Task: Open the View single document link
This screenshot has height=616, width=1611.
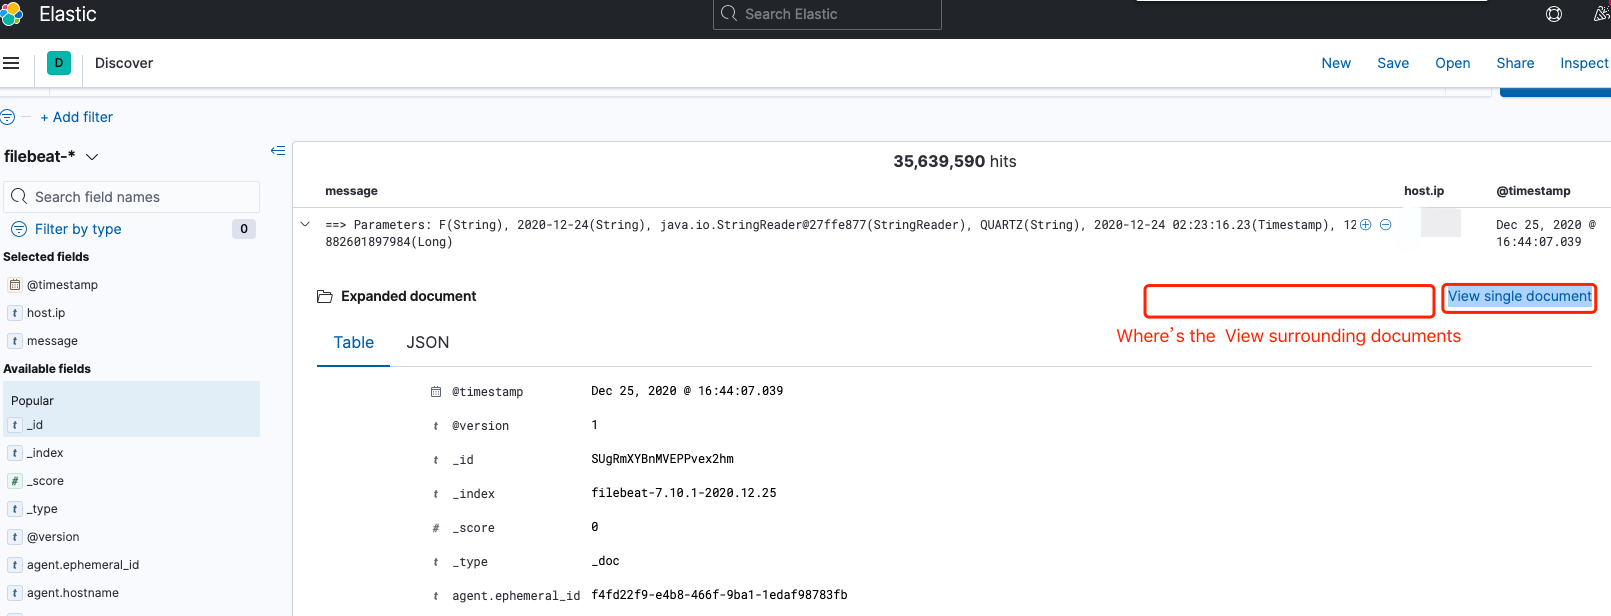Action: tap(1520, 297)
